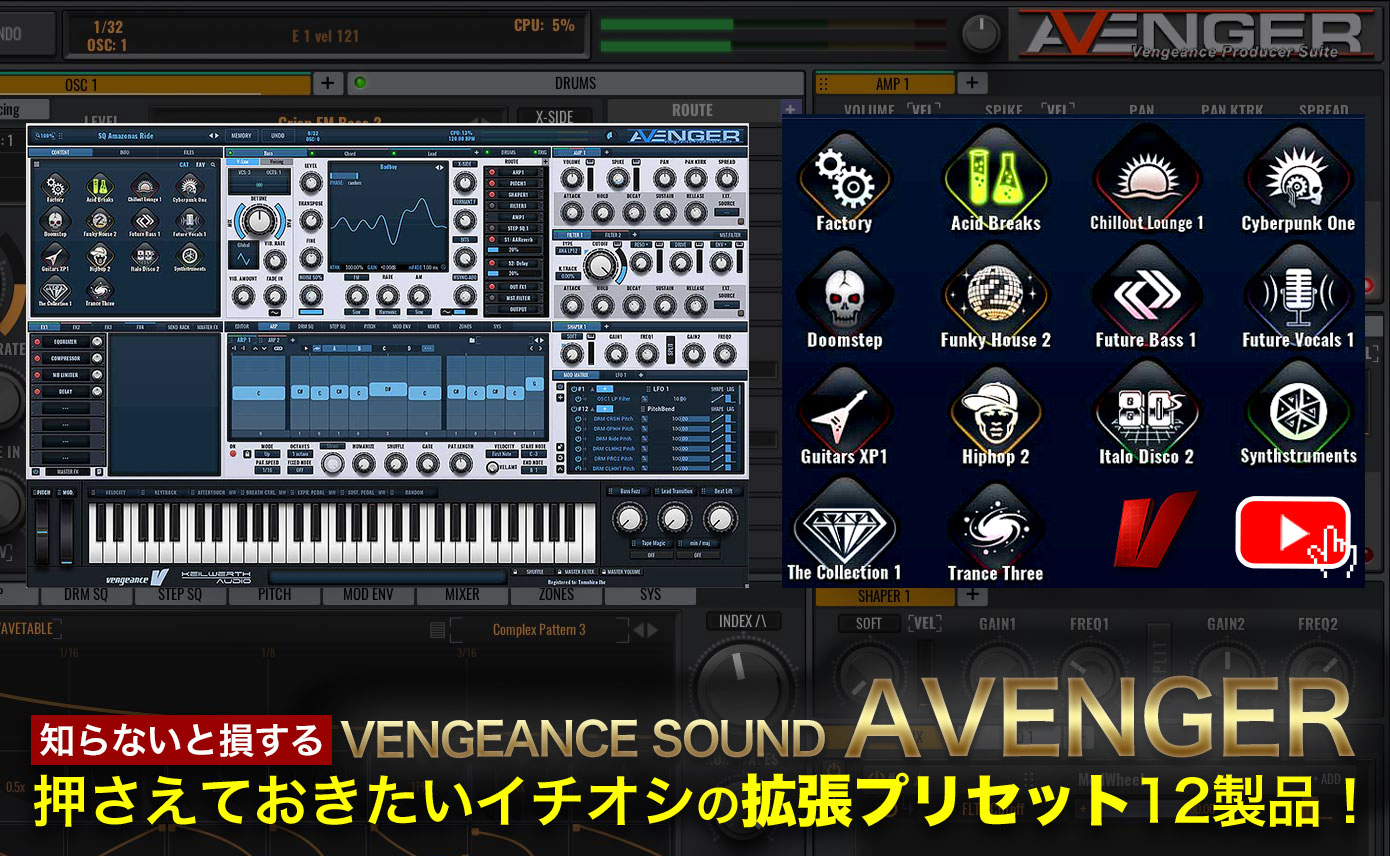Toggle the arpeggiator ON red button
Viewport: 1390px width, 856px height.
click(x=233, y=454)
